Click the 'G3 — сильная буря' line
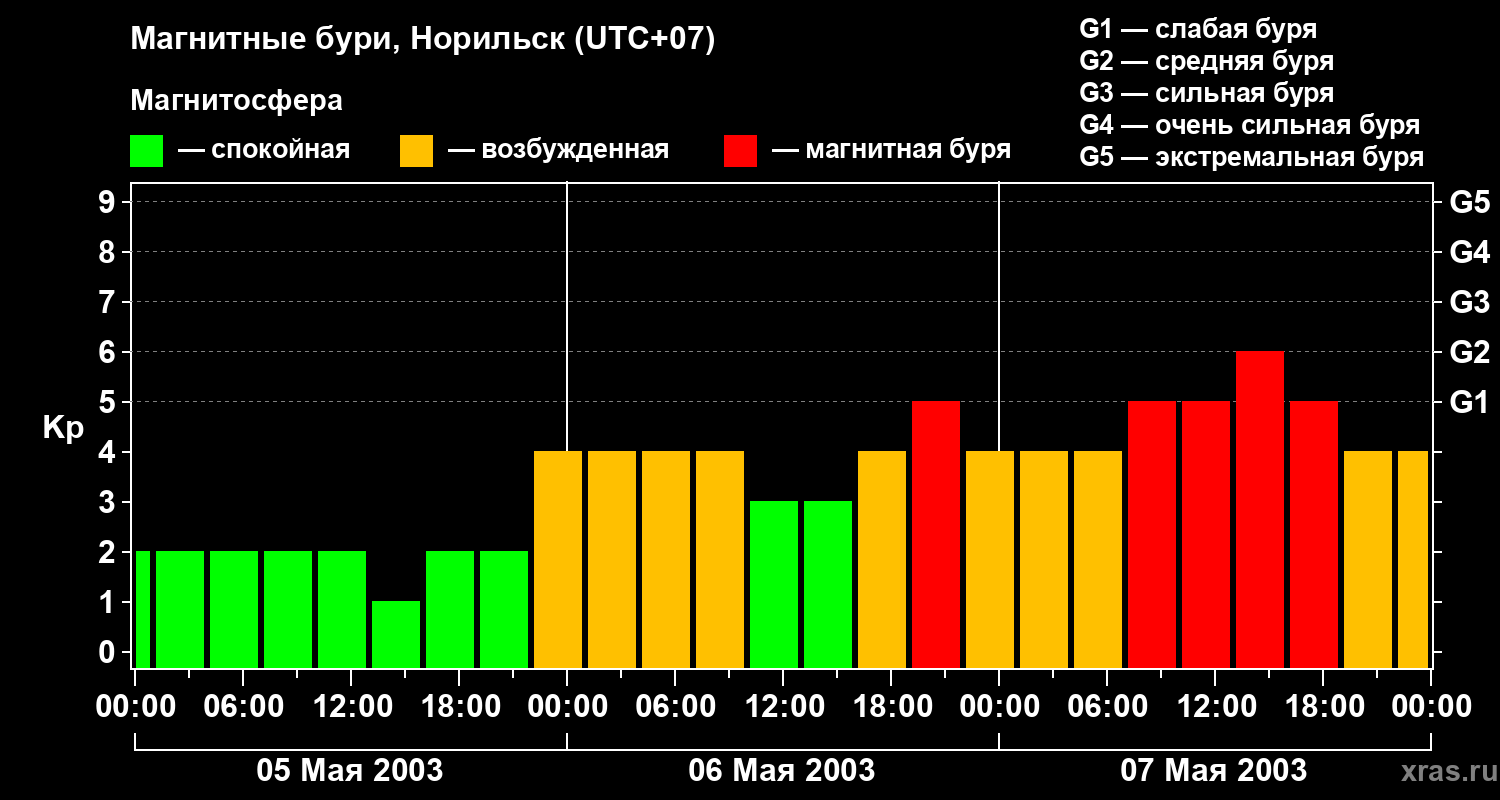 click(x=1207, y=93)
